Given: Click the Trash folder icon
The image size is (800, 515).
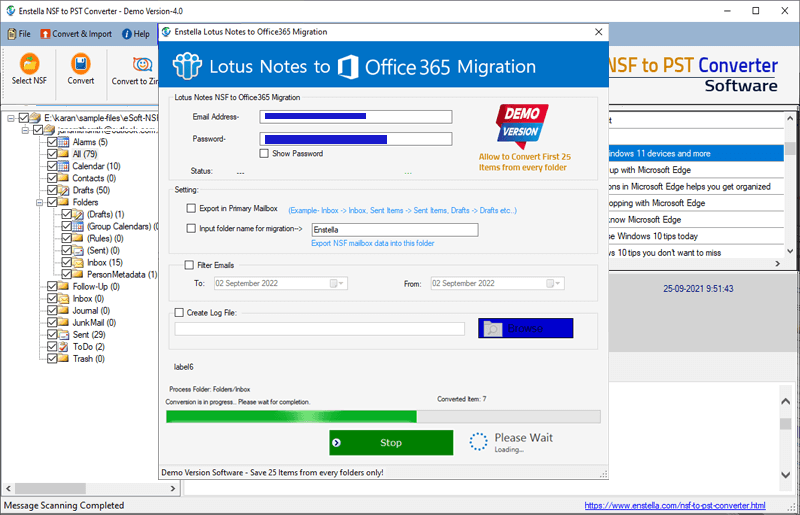Looking at the screenshot, I should 63,358.
